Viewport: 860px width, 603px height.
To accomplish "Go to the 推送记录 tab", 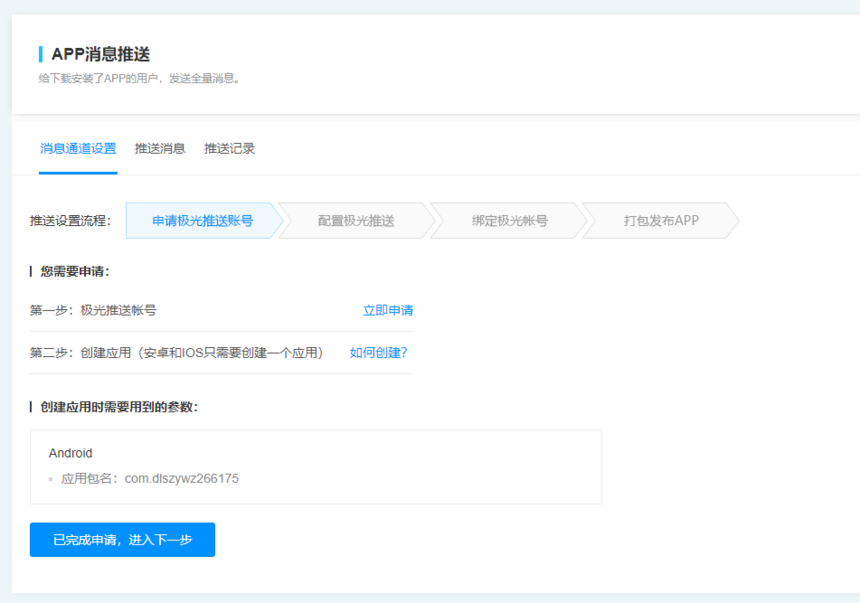I will click(x=230, y=149).
